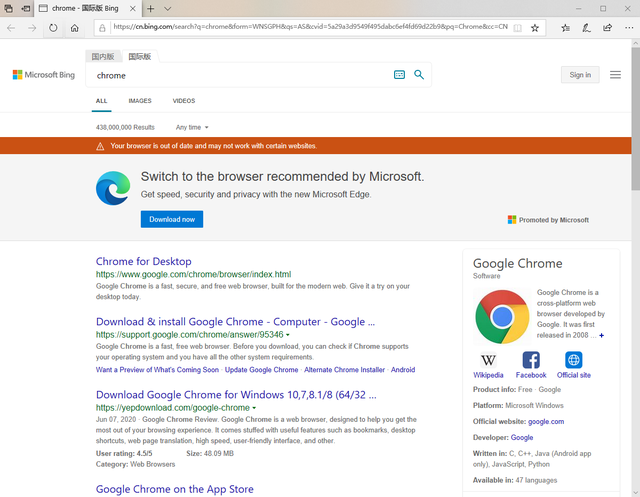Open Edge settings and more menu

(629, 28)
